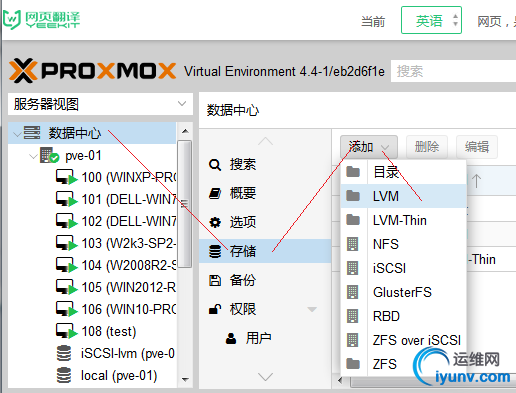Image resolution: width=516 pixels, height=393 pixels.
Task: Click the side menu scroll down chevron
Action: [265, 377]
